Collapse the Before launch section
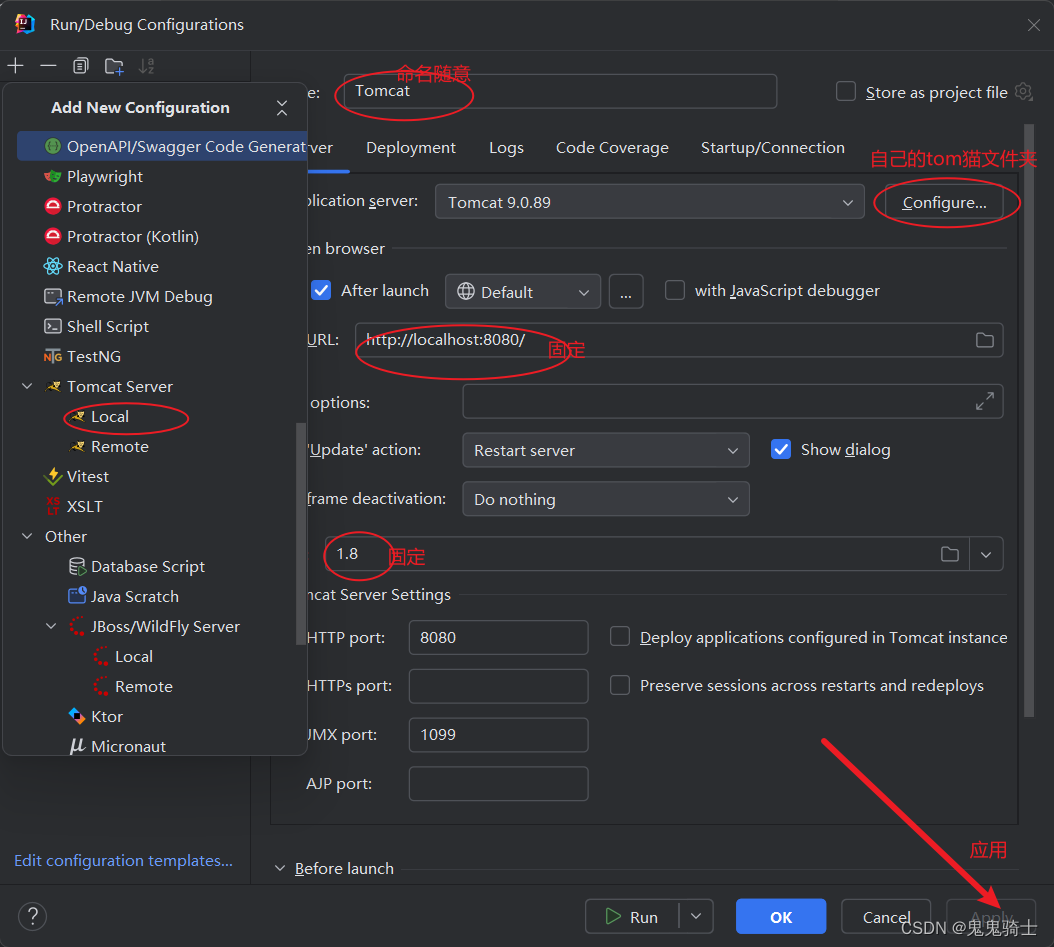 coord(280,868)
